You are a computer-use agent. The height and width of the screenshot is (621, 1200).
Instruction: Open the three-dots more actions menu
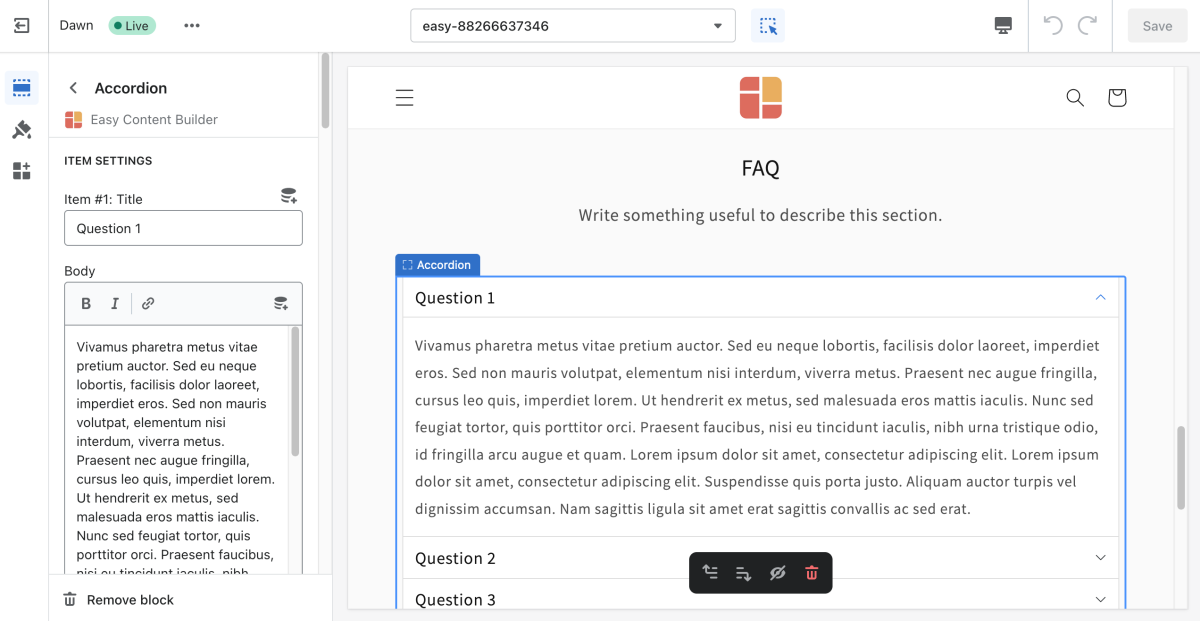[x=192, y=26]
